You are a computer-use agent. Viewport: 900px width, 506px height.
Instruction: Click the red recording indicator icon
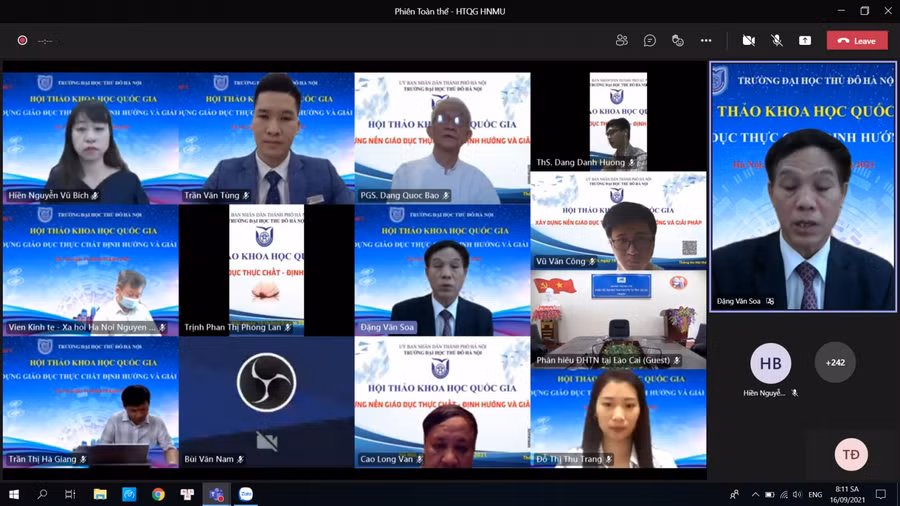(22, 41)
